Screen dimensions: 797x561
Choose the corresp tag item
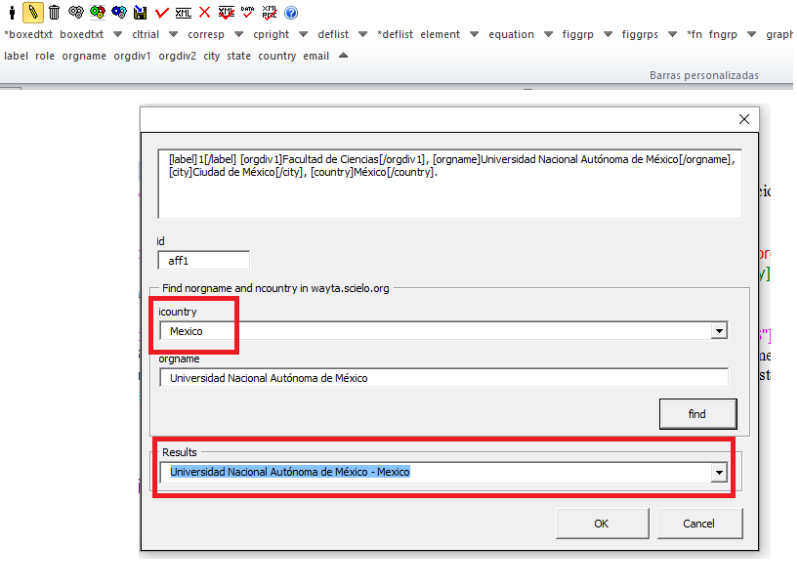206,35
